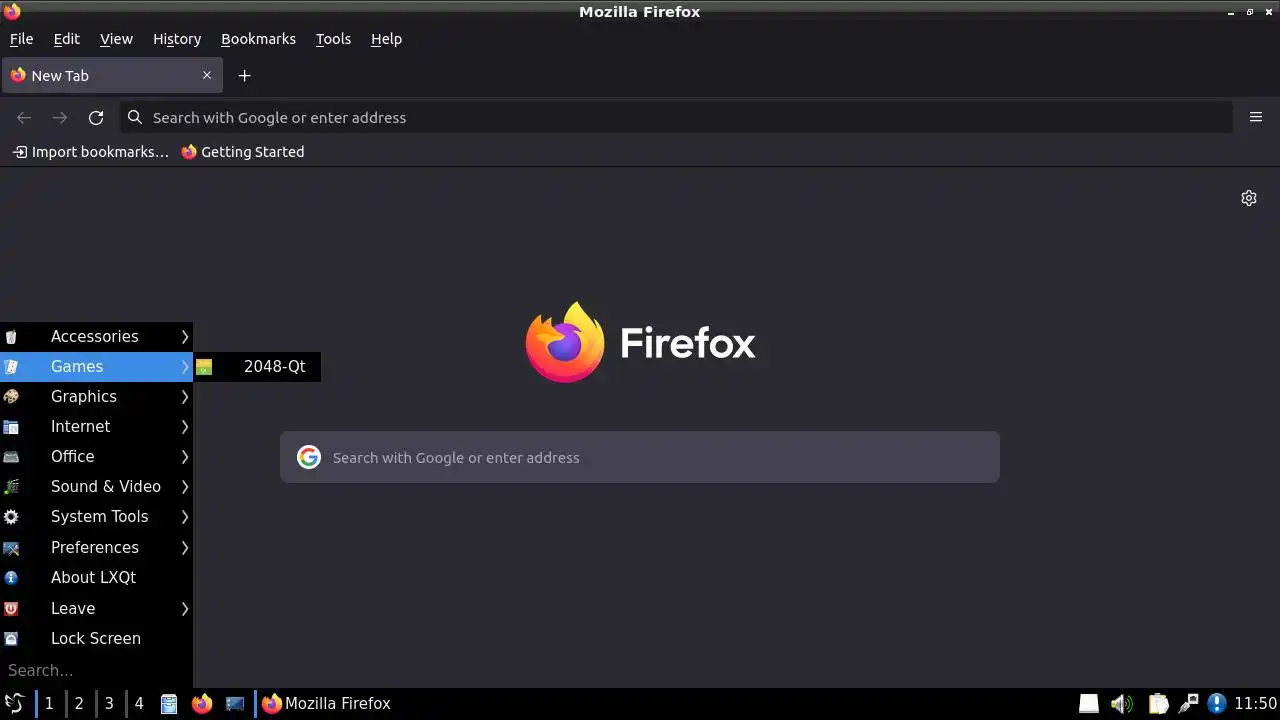Click the Office category icon
Image resolution: width=1280 pixels, height=720 pixels.
click(11, 457)
